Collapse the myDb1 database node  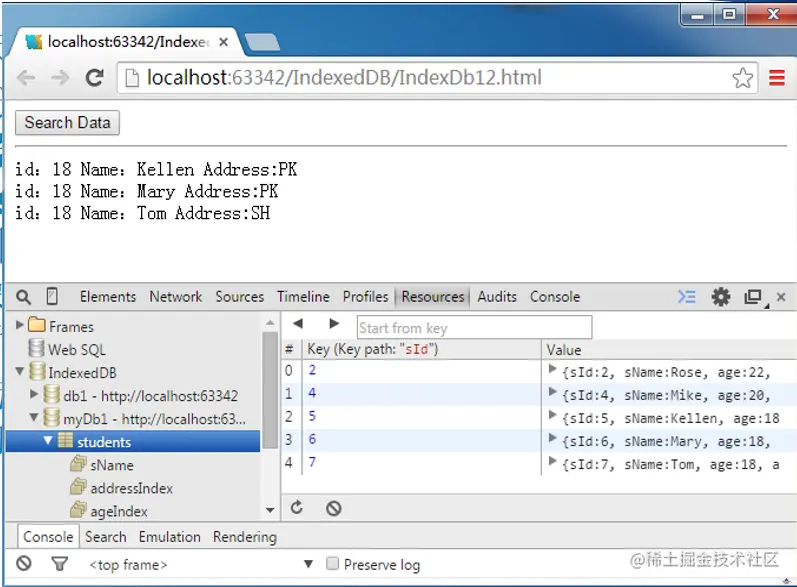tap(34, 417)
